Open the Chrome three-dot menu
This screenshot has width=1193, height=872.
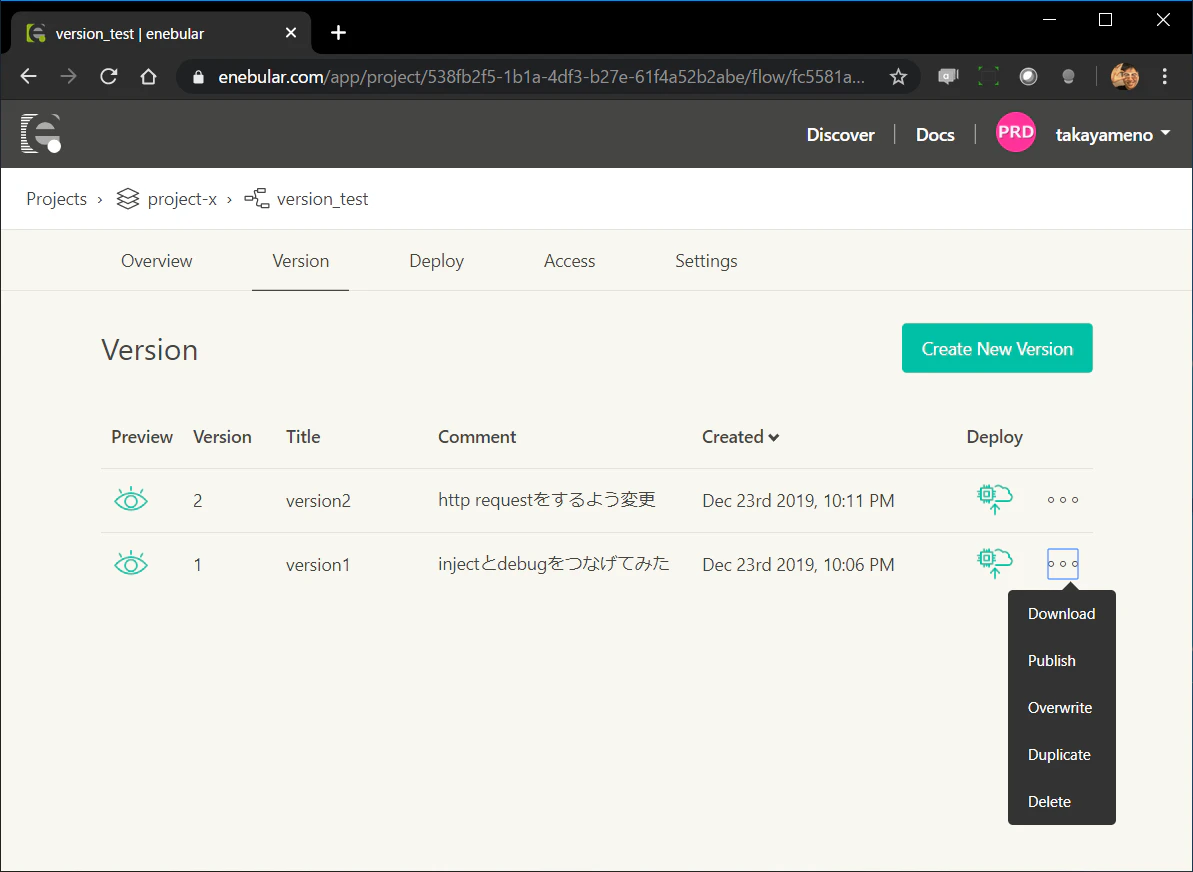coord(1165,76)
